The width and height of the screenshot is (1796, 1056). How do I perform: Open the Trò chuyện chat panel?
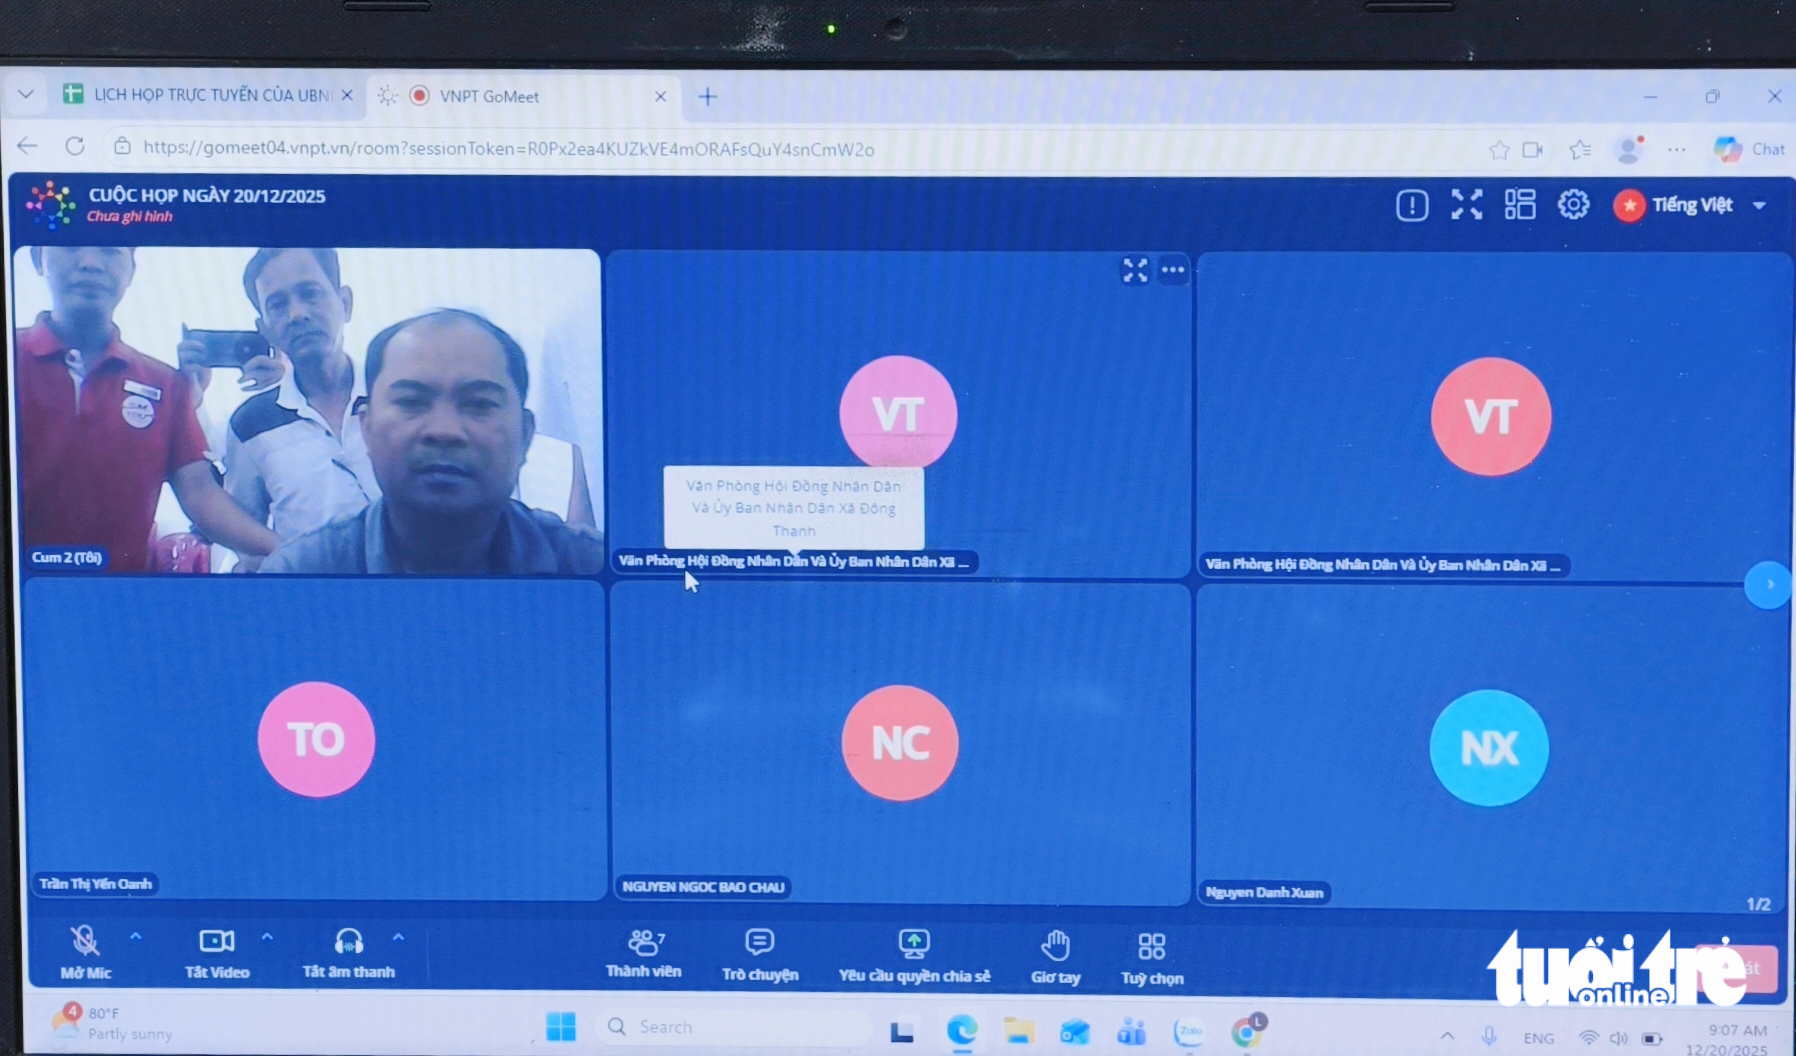[x=759, y=954]
